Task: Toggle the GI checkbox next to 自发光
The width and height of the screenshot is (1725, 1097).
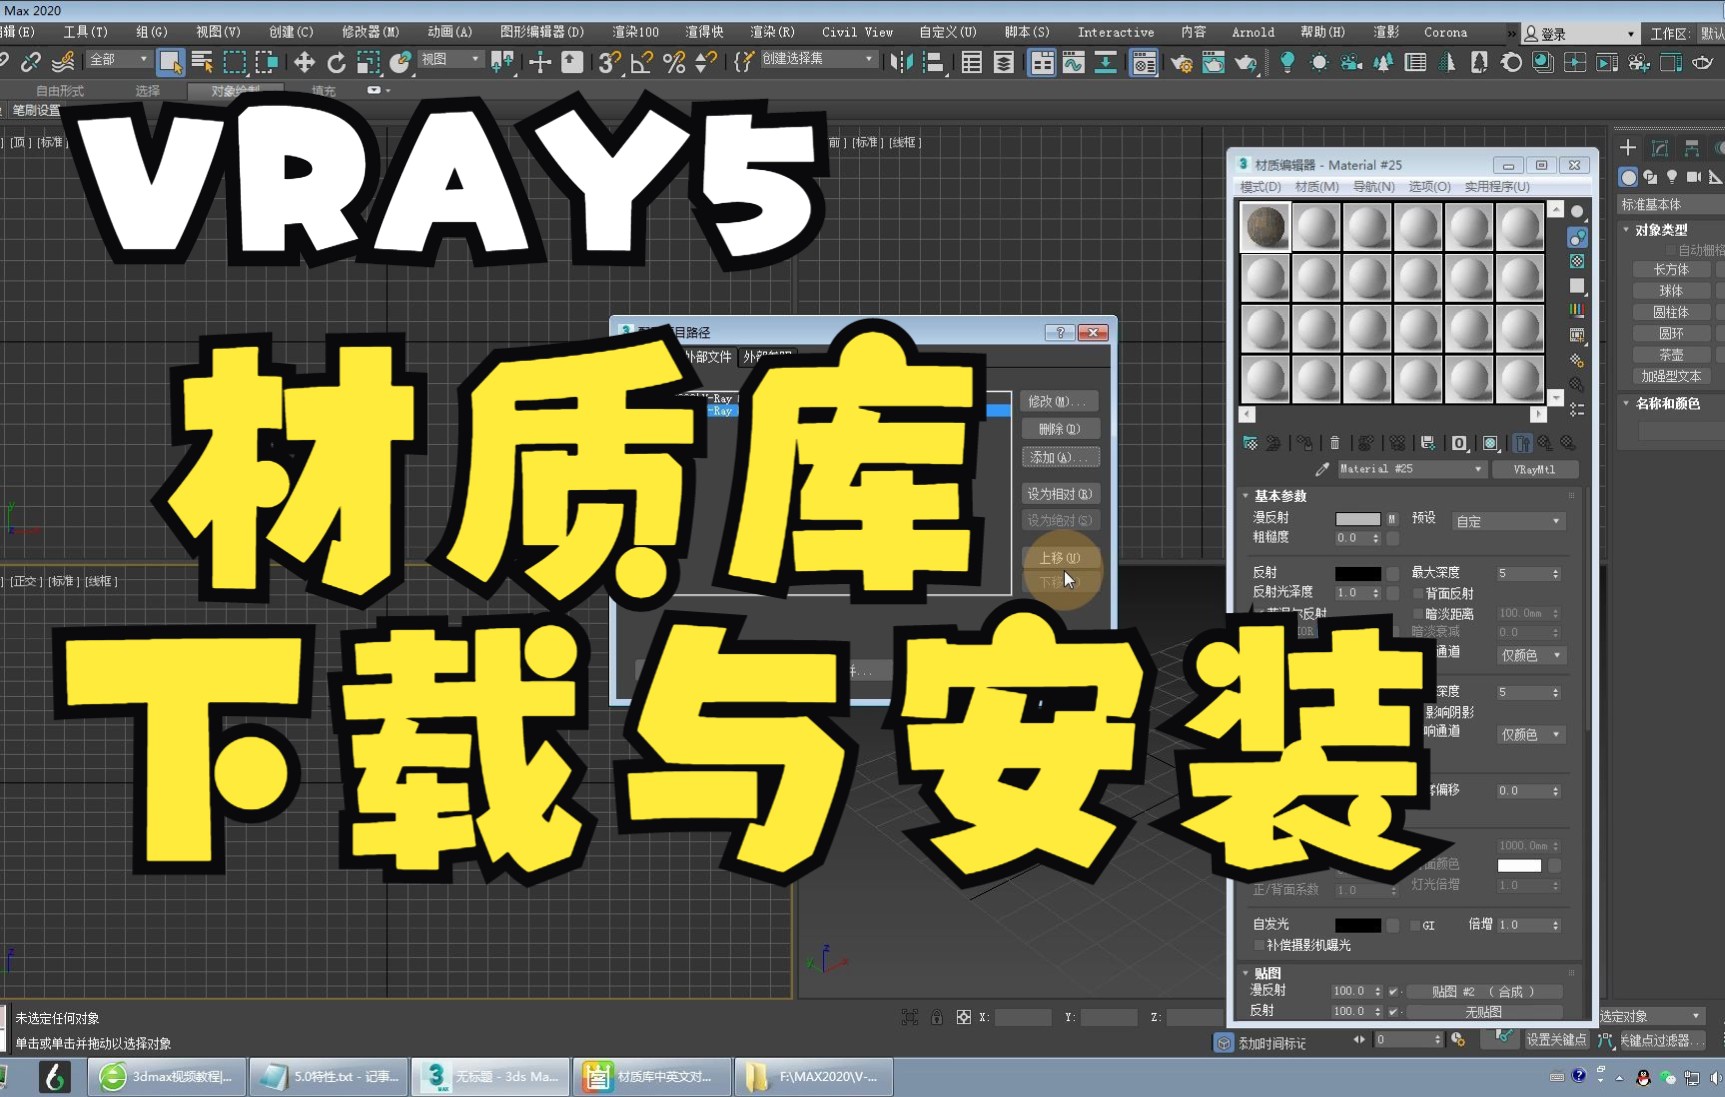Action: [1414, 925]
